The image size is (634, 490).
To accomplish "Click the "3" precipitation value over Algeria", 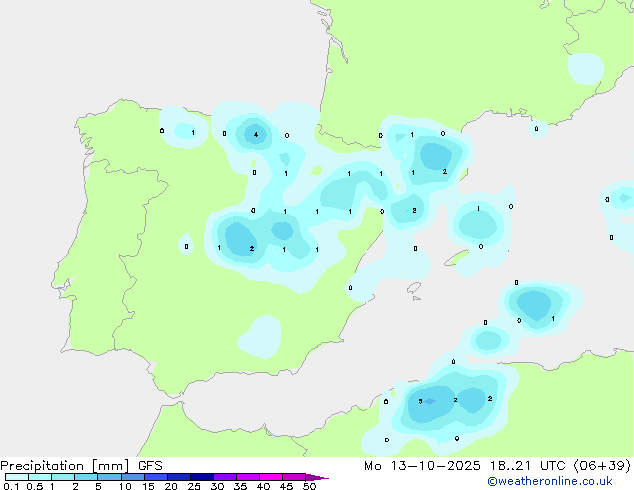I will [x=421, y=401].
